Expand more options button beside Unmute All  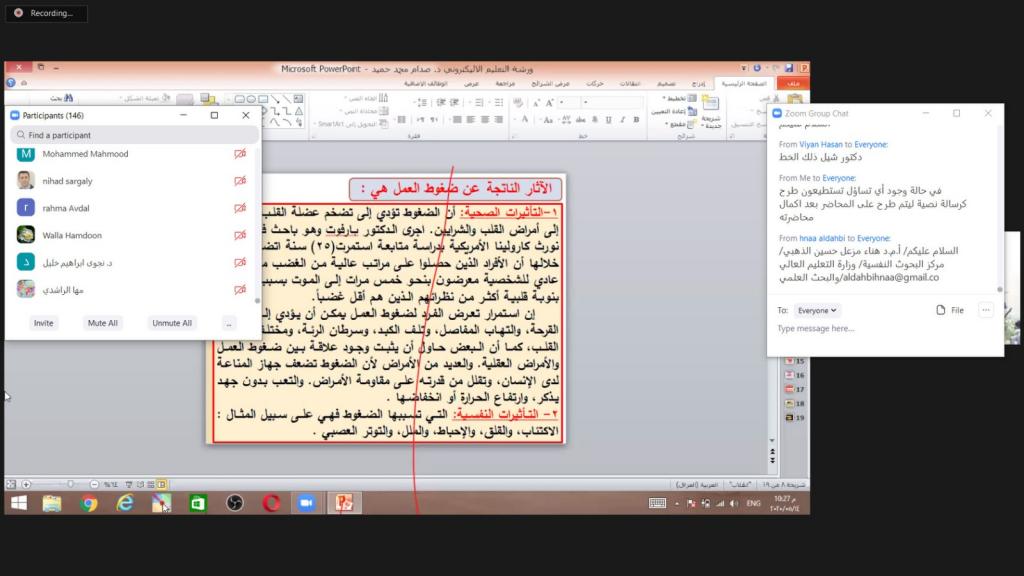[229, 323]
